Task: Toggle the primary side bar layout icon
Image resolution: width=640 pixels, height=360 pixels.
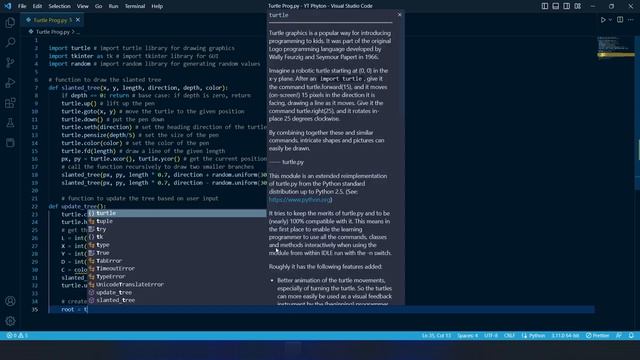Action: click(x=545, y=6)
